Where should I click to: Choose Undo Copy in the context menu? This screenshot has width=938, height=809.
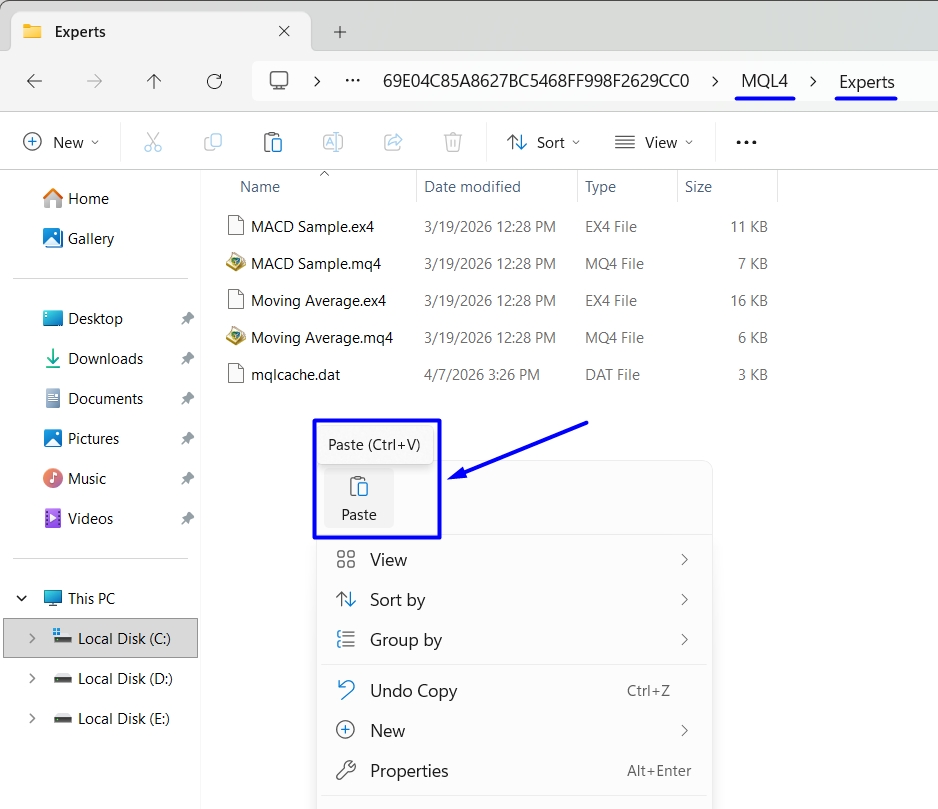point(514,691)
